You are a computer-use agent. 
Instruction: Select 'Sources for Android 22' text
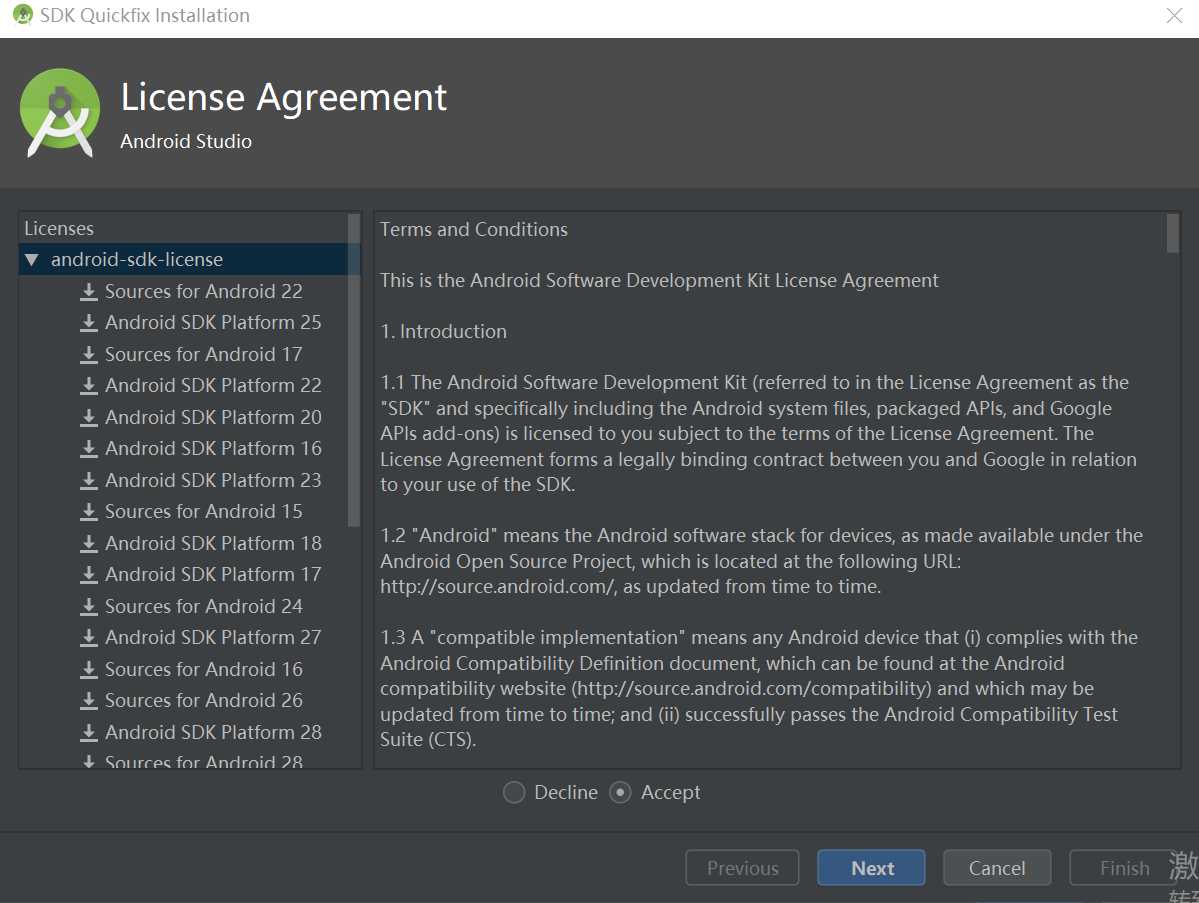(203, 291)
